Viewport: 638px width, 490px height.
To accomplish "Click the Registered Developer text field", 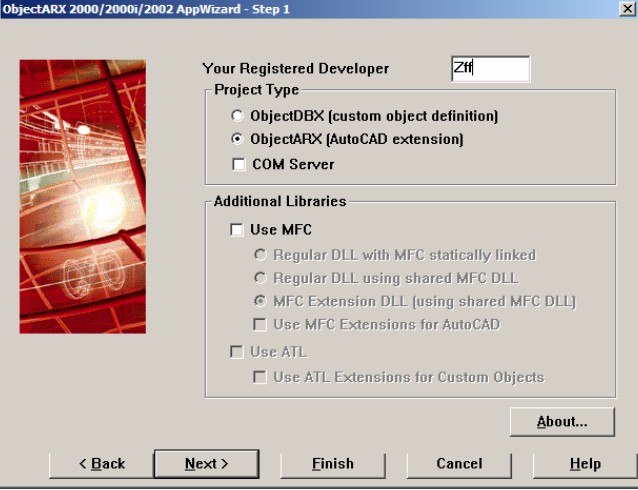I will coord(490,69).
